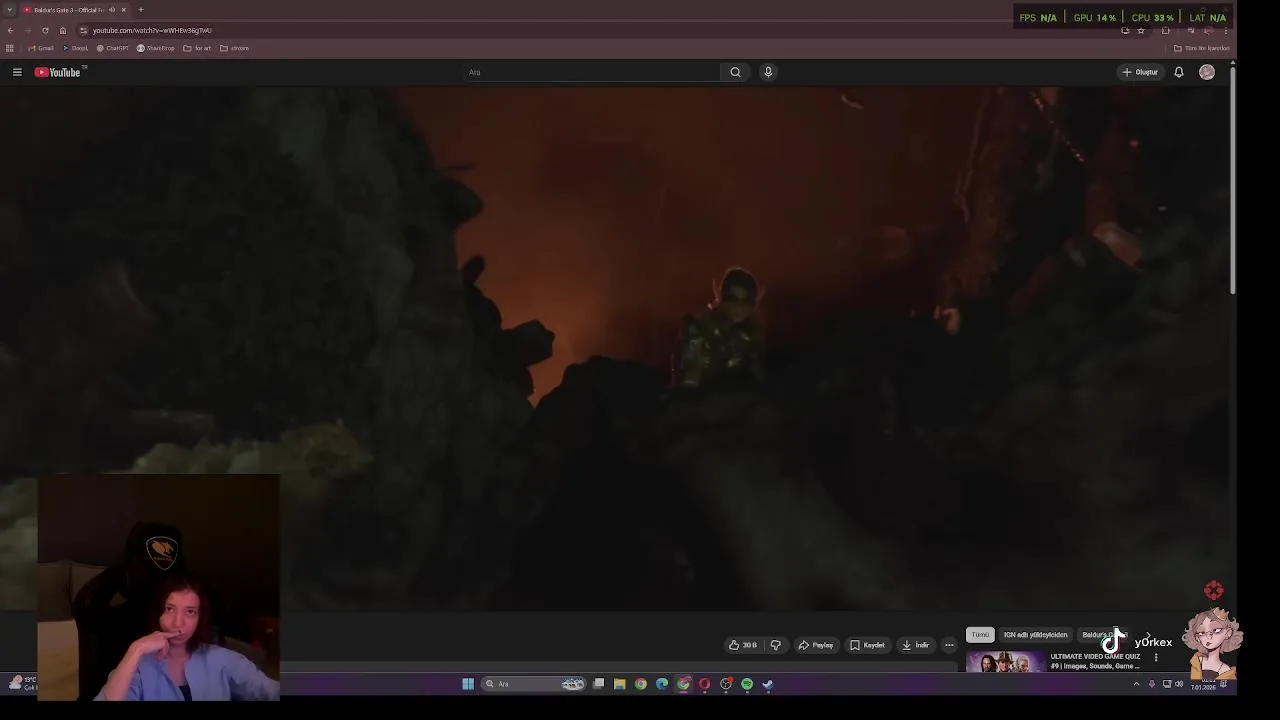Viewport: 1280px width, 720px height.
Task: Open Microsoft Edge from taskbar
Action: (x=662, y=684)
